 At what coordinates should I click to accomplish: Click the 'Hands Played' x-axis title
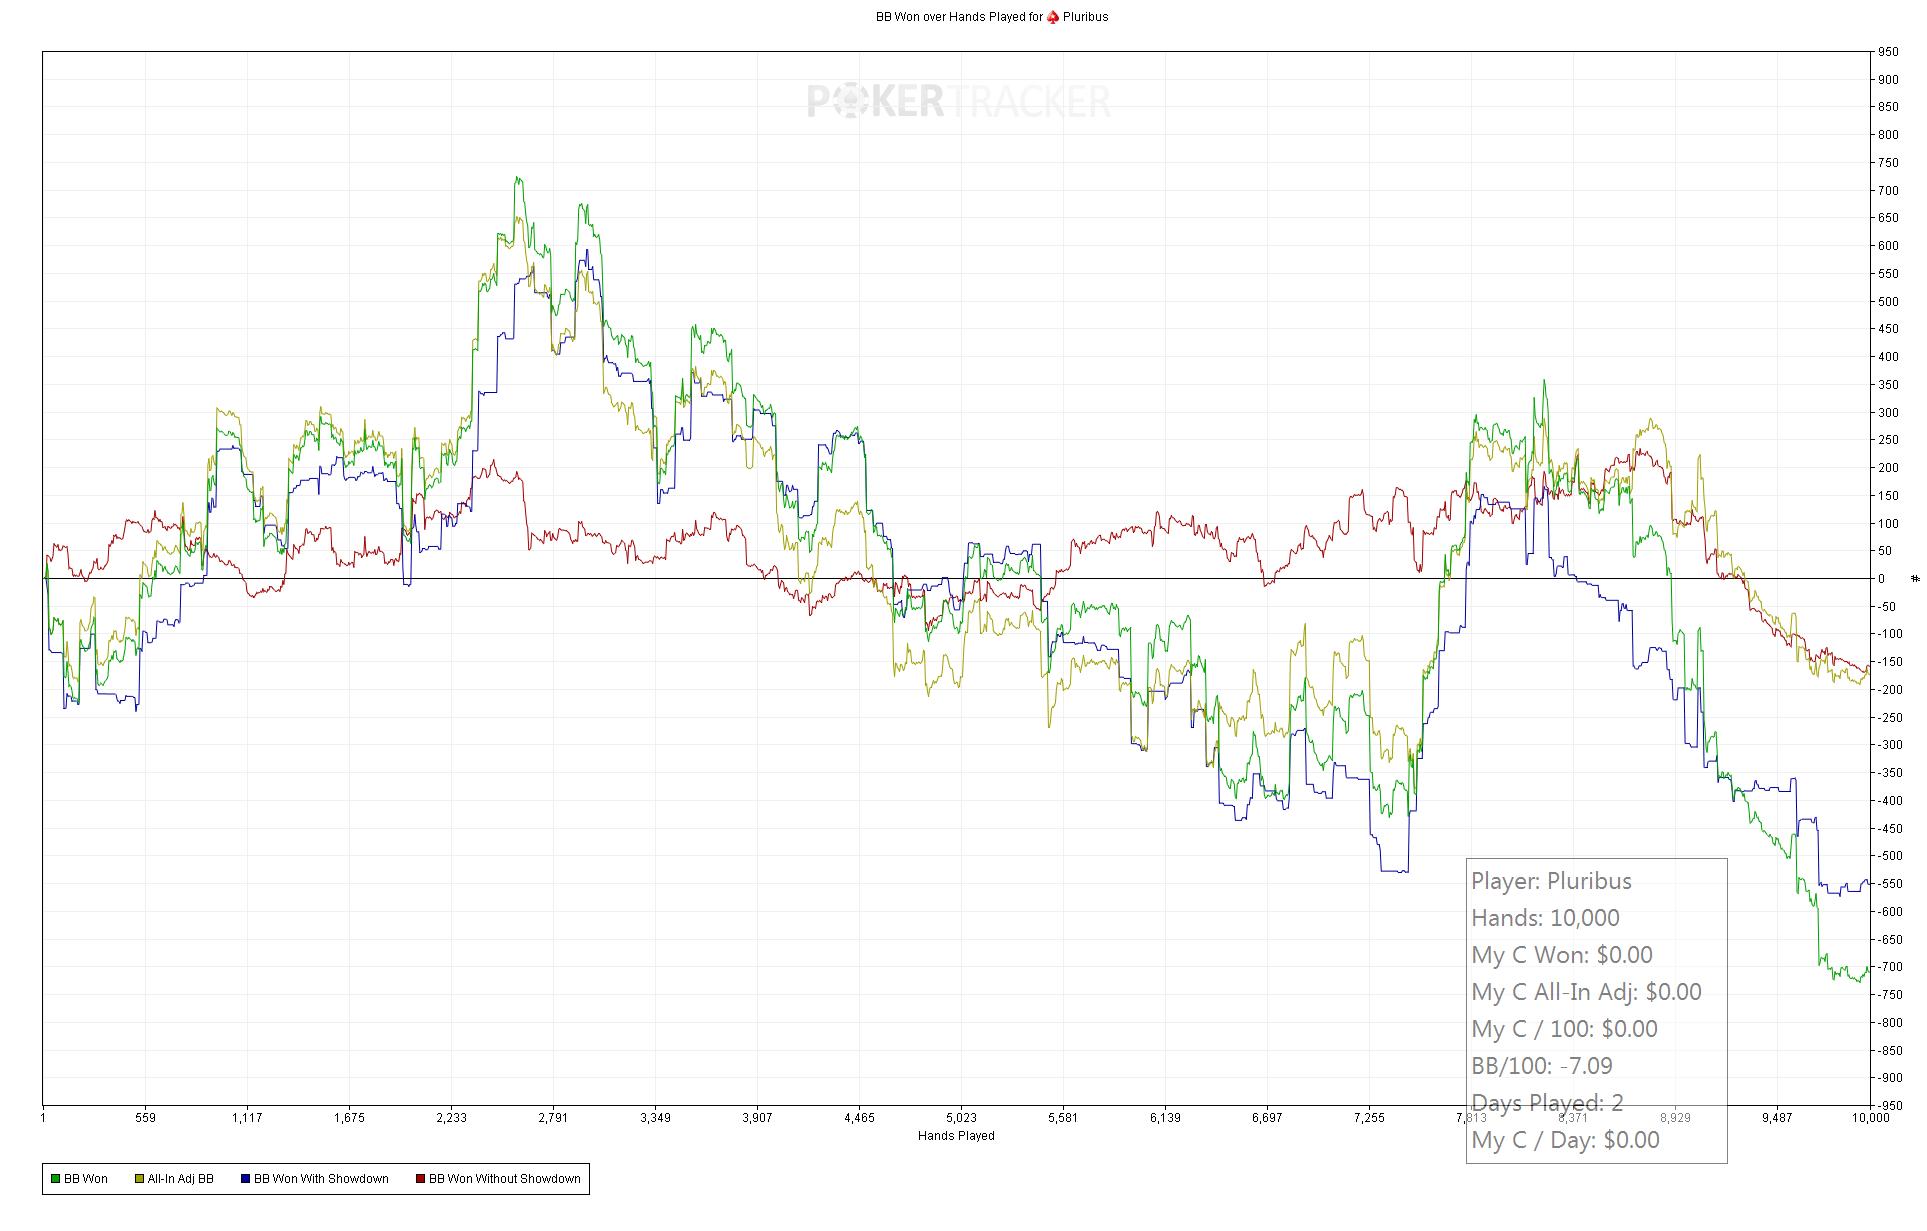pyautogui.click(x=956, y=1136)
